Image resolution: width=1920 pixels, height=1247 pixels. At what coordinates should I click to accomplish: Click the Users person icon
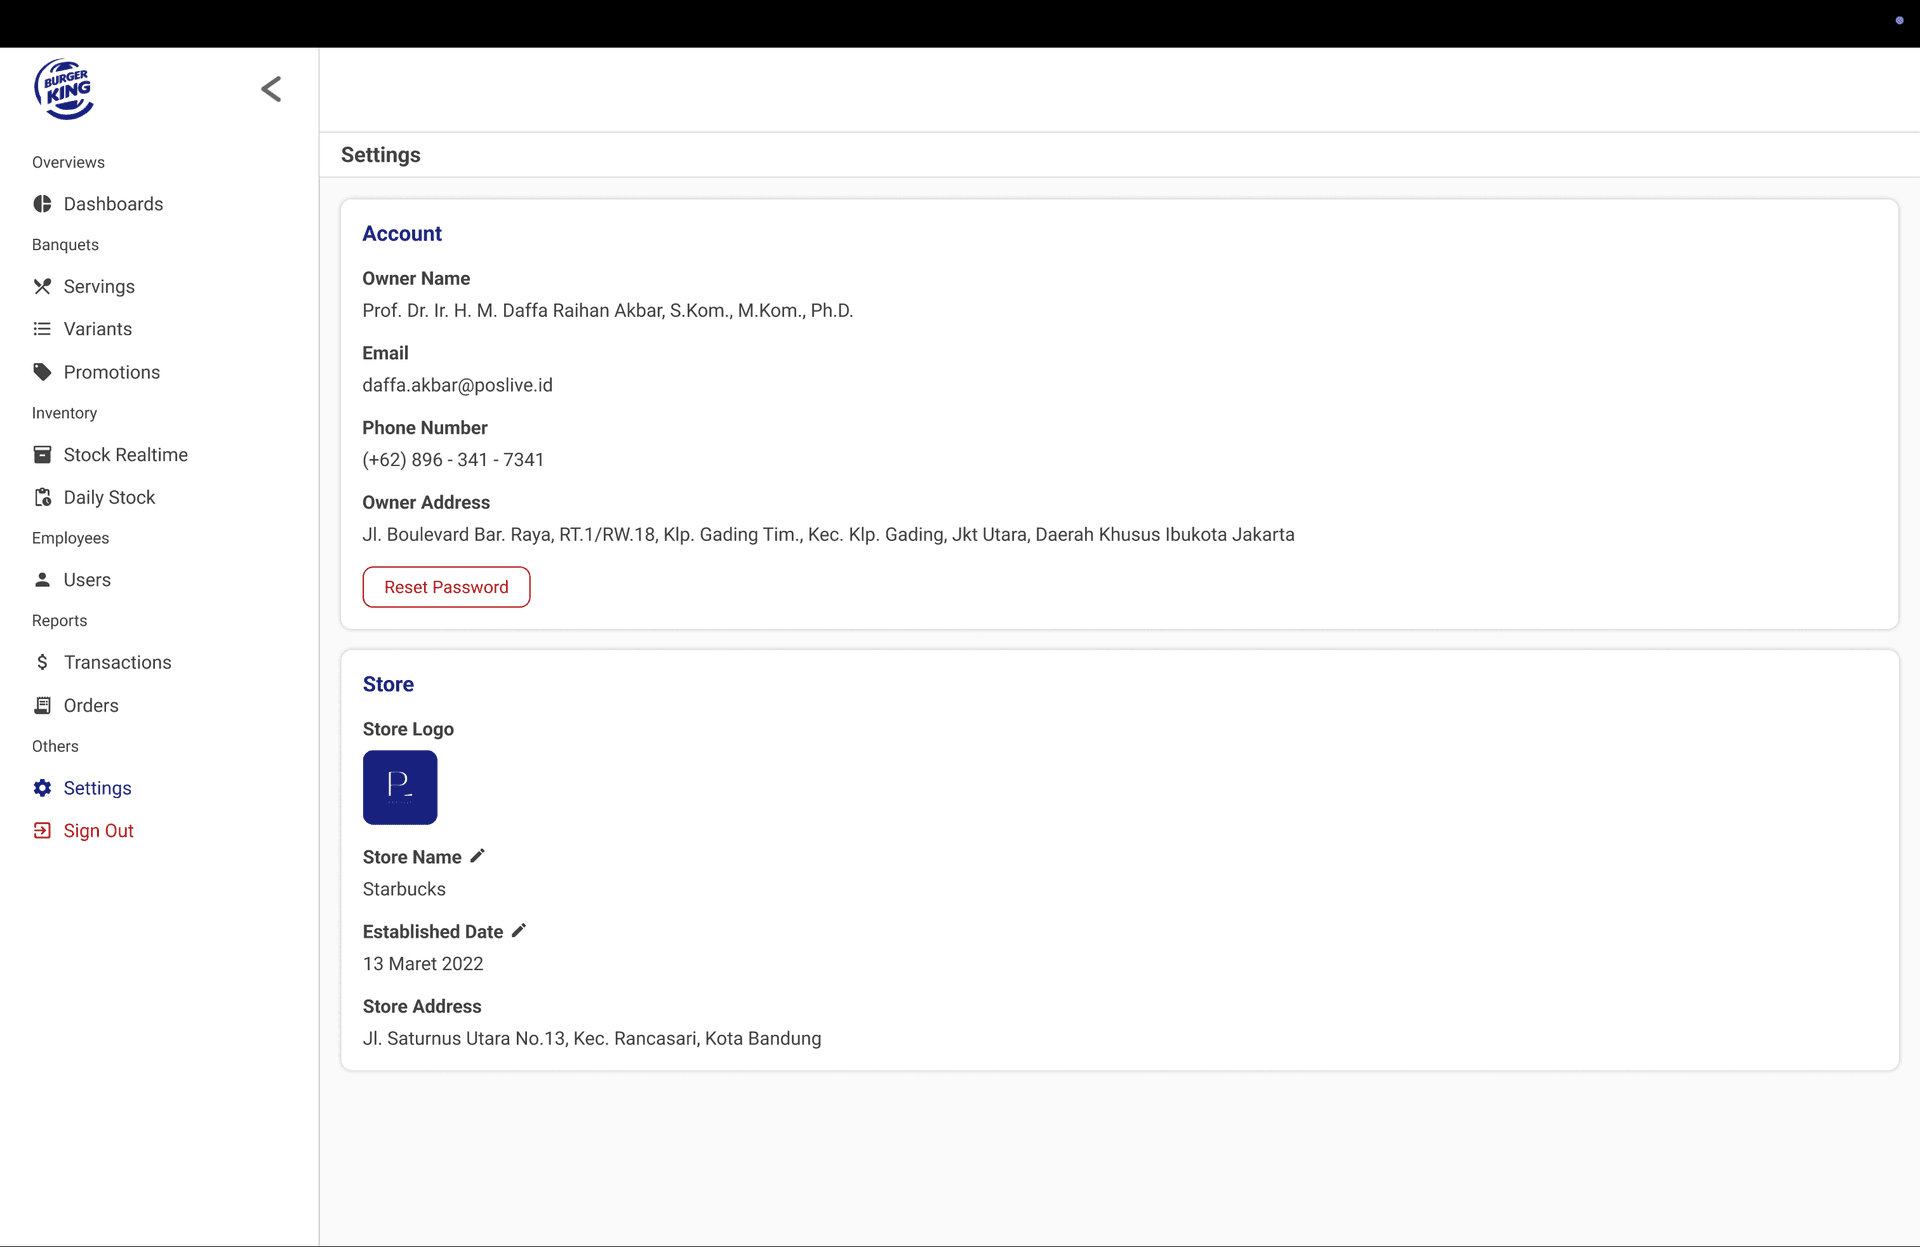pyautogui.click(x=42, y=580)
